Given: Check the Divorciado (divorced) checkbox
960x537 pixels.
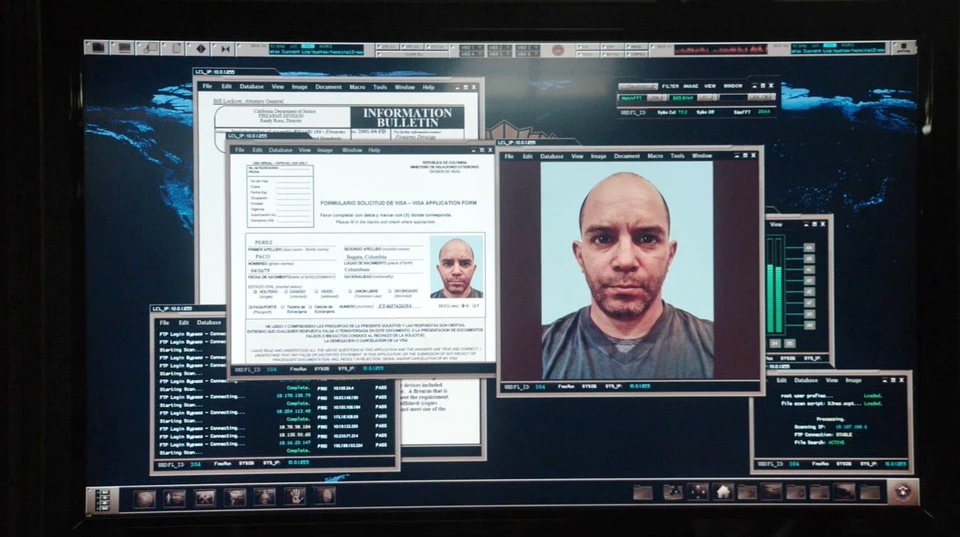Looking at the screenshot, I should (390, 292).
